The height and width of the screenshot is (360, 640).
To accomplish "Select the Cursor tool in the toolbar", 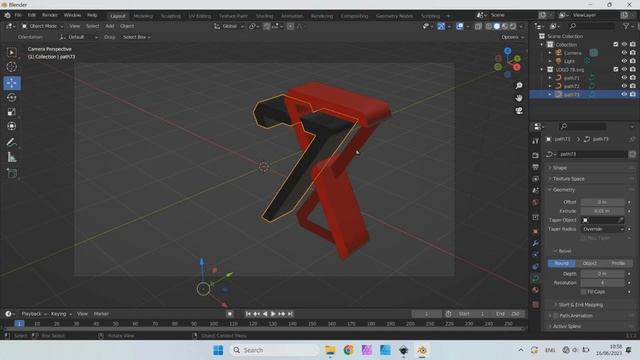I will (11, 67).
